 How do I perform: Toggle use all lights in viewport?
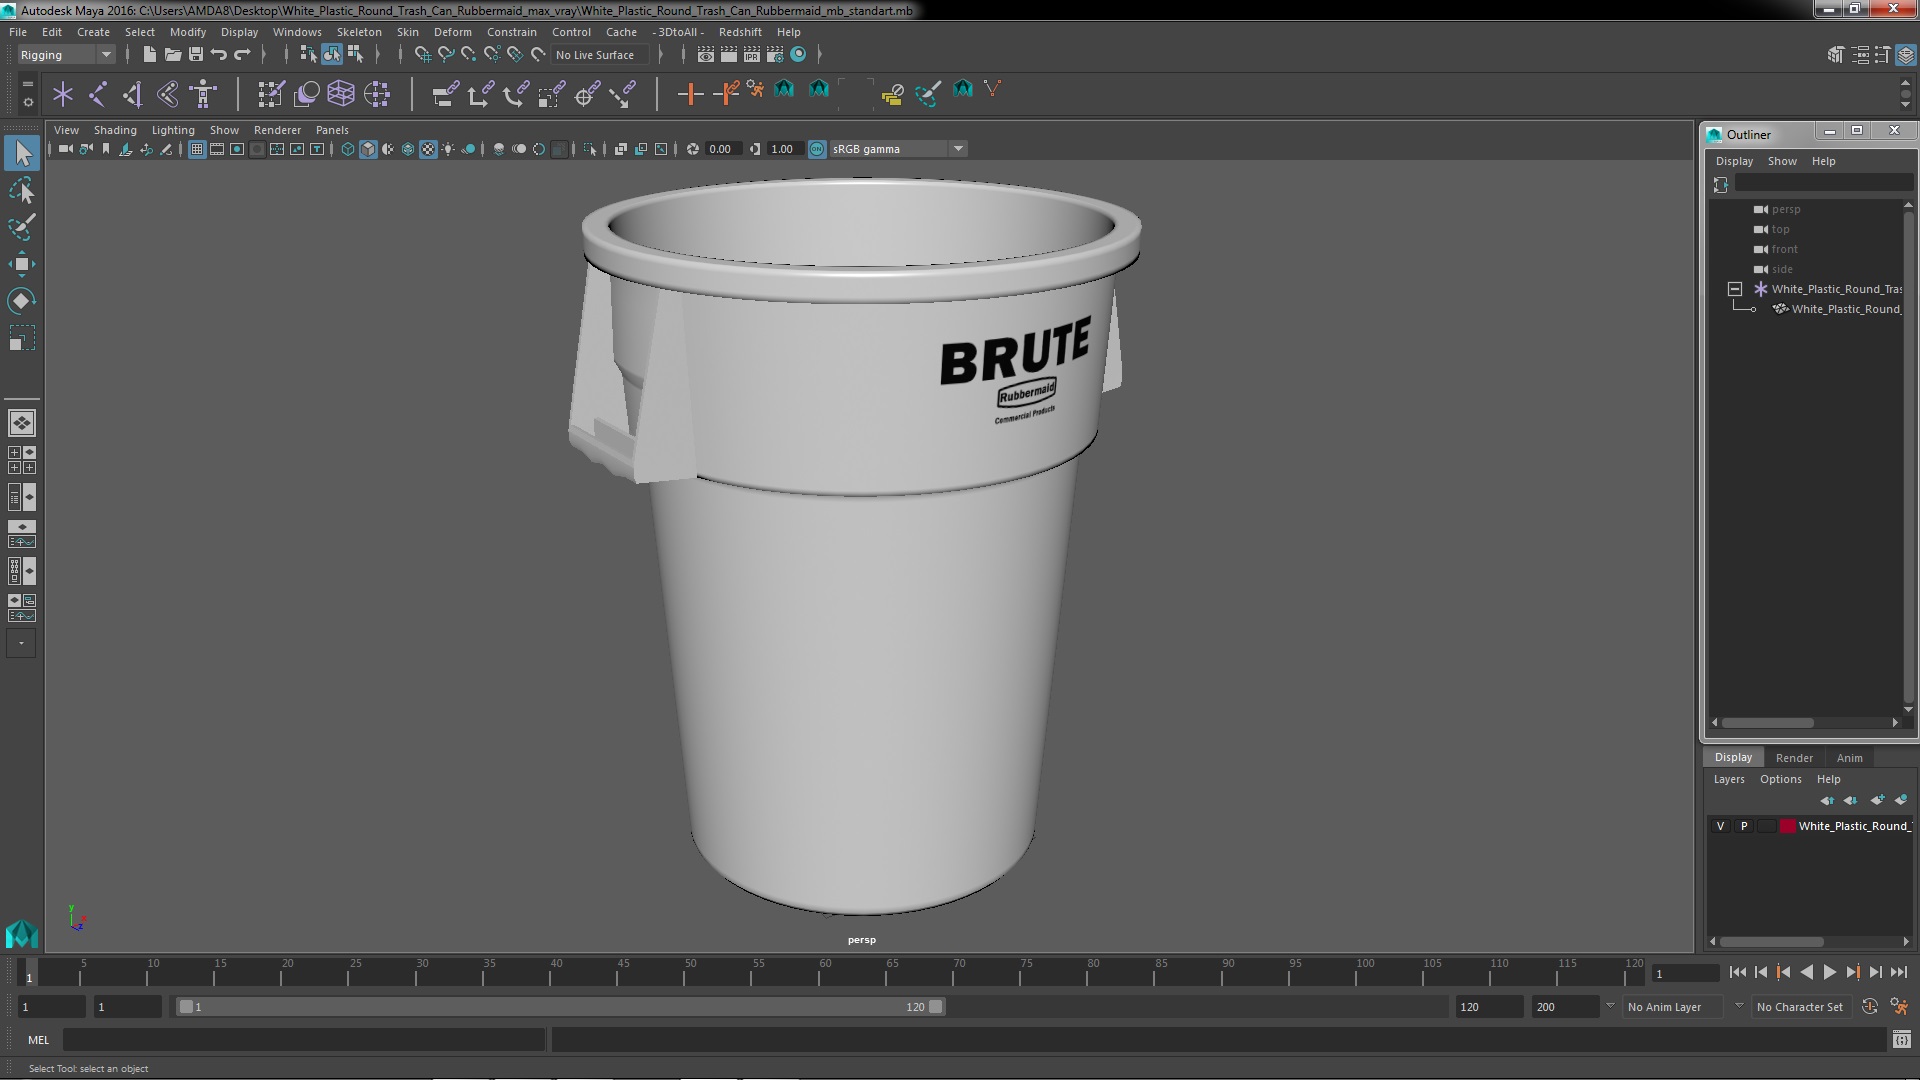(448, 149)
